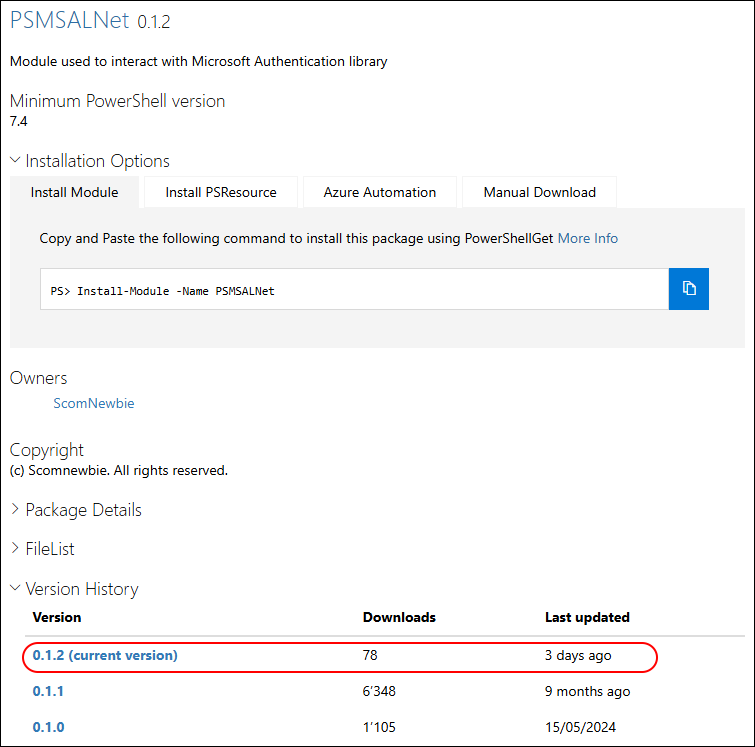Open the More Info link

click(x=587, y=238)
